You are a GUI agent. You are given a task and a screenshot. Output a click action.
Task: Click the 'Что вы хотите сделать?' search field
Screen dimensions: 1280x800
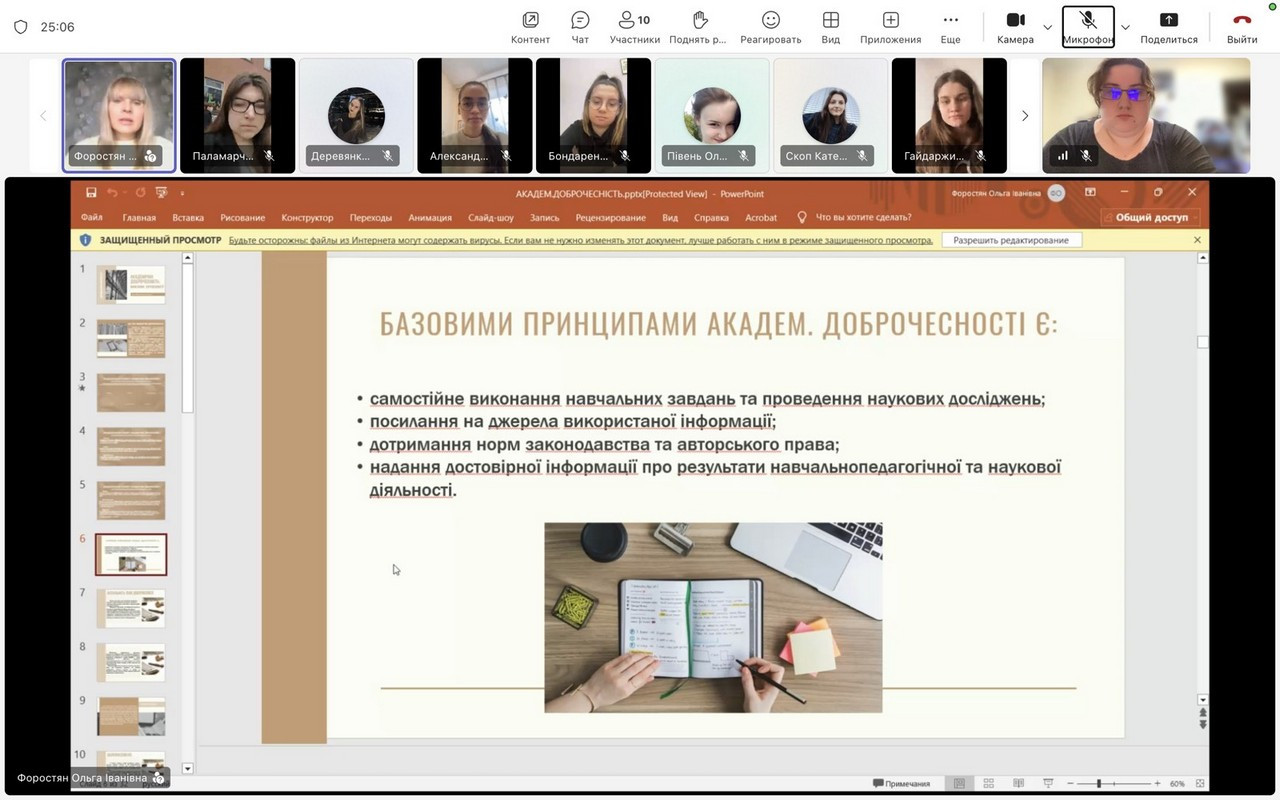(x=863, y=217)
